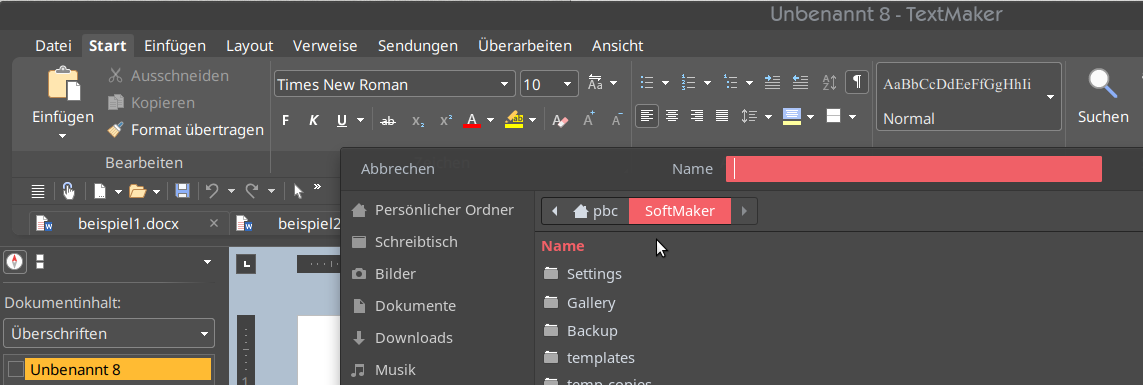Switch to the Ansicht ribbon tab
1143x385 pixels.
click(617, 46)
